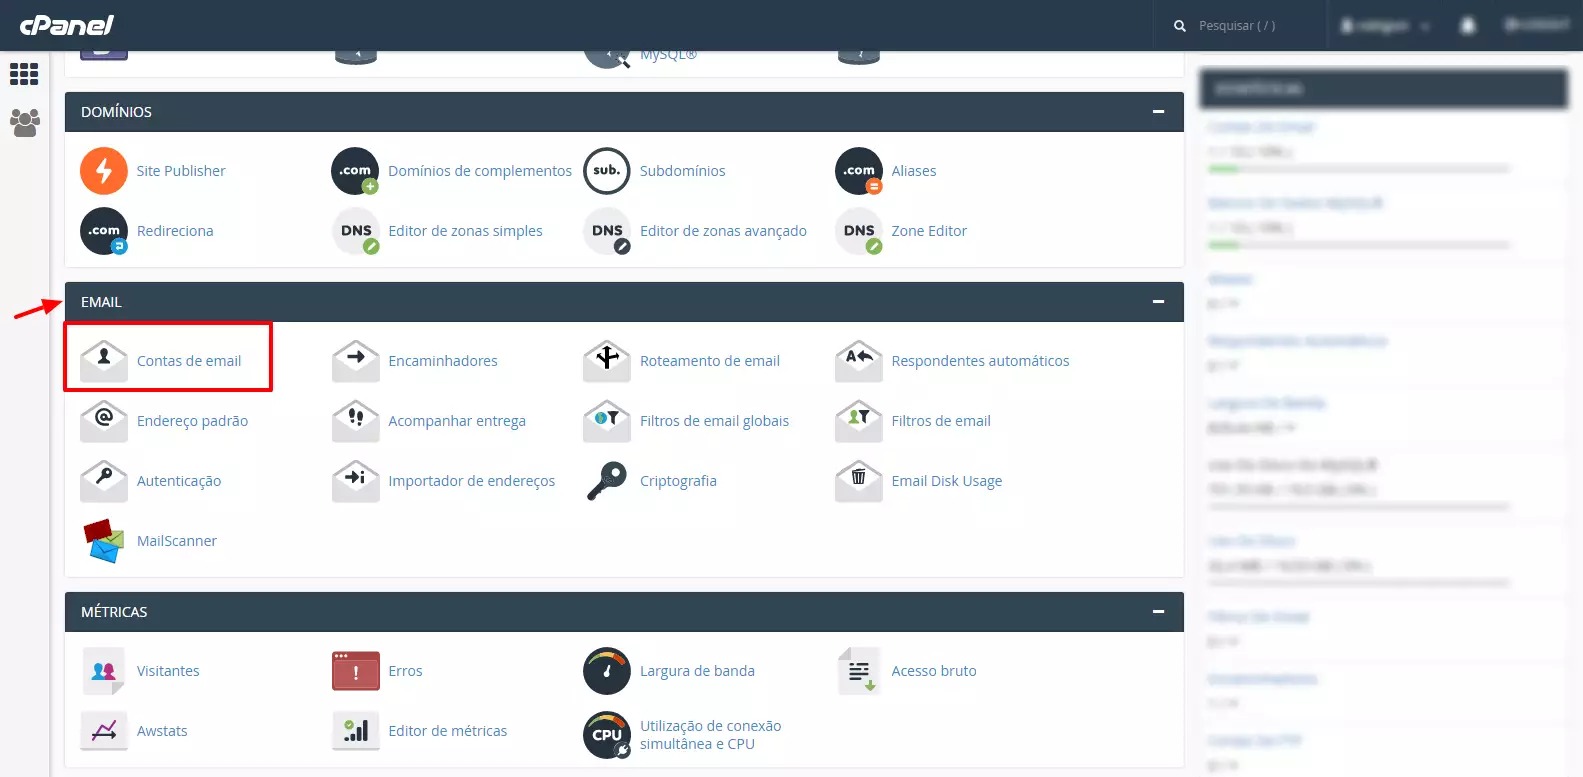
Task: Click the Site Publisher lightning icon
Action: coord(104,171)
